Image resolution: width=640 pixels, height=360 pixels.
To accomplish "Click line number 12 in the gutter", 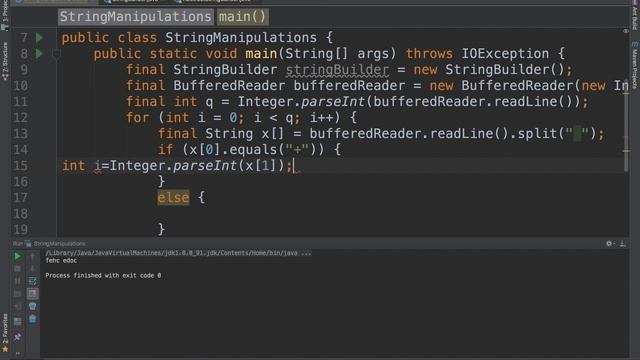I will point(20,118).
